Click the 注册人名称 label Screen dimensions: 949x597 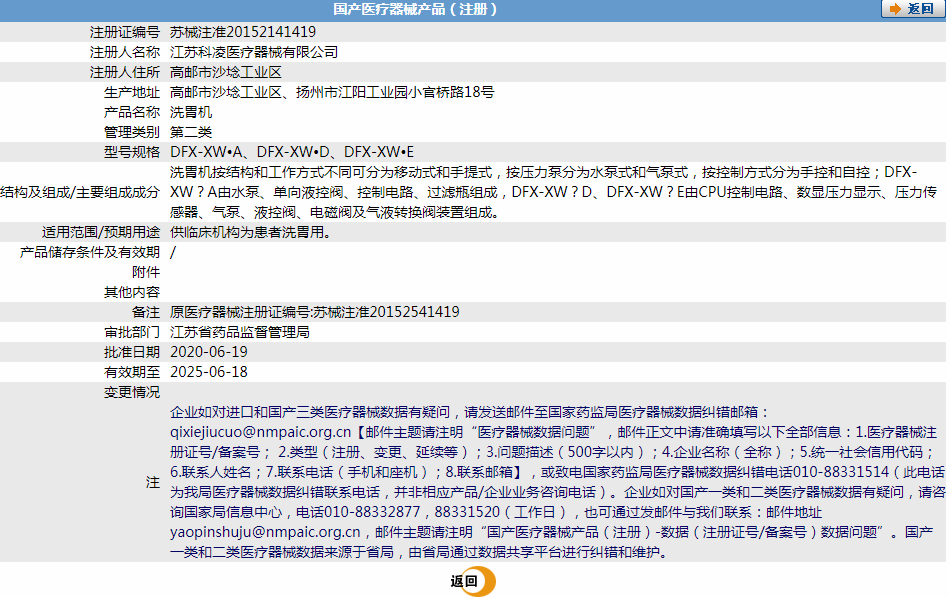tap(125, 52)
